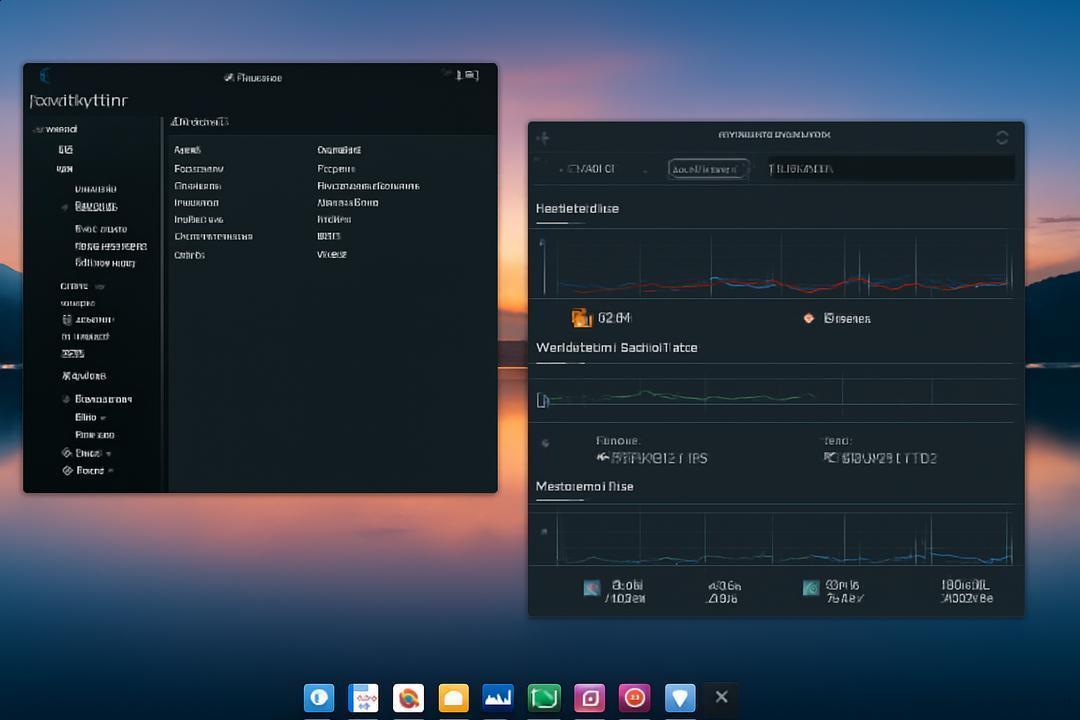Click the first graph section heading 'Heetleteidlise'
1080x720 pixels.
click(577, 208)
